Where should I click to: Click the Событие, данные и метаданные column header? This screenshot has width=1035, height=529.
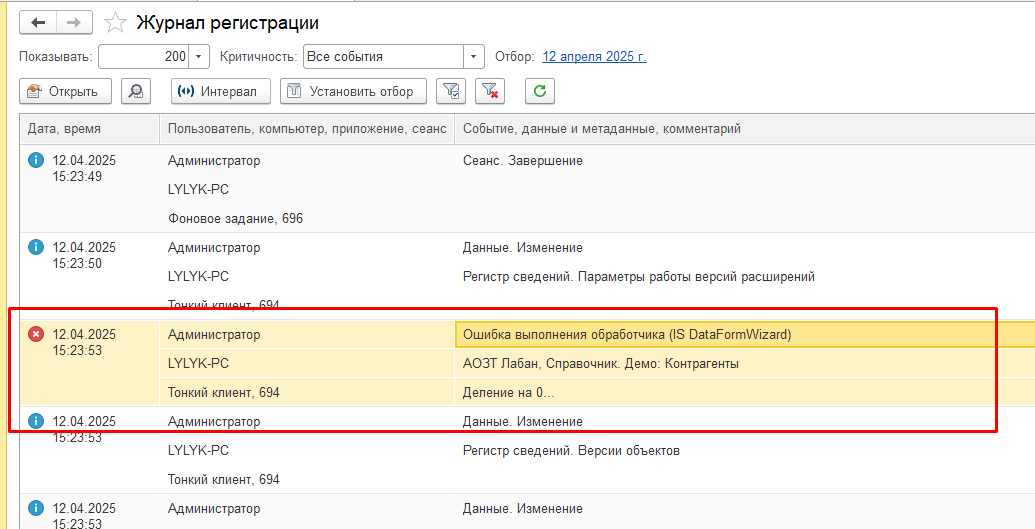(745, 129)
